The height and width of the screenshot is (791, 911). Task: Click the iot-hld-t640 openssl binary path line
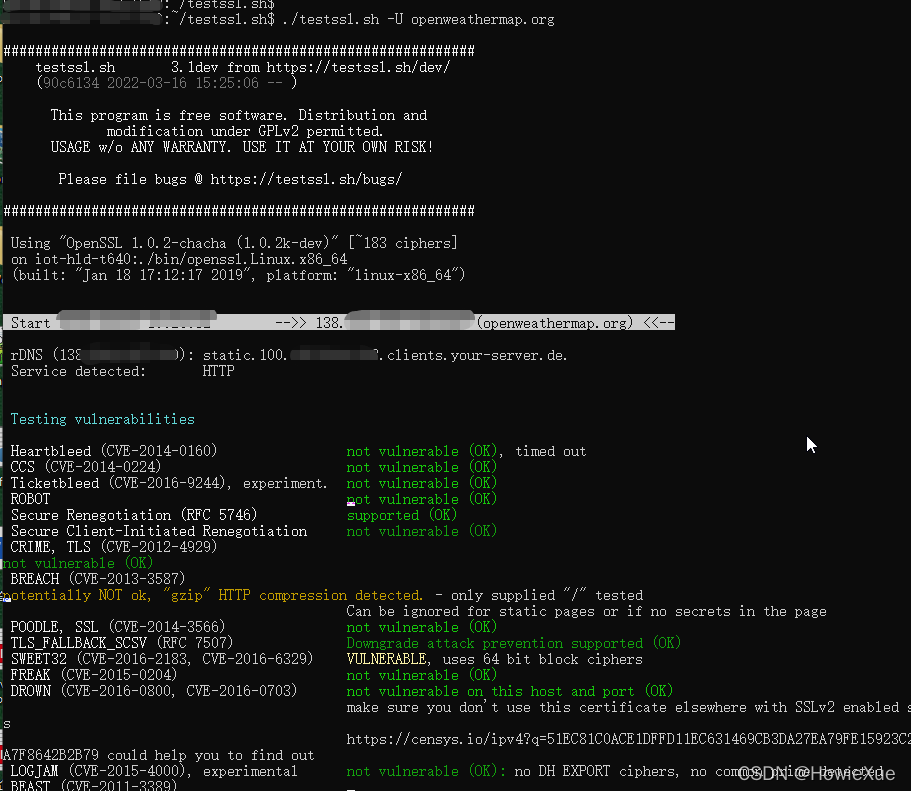coord(179,259)
